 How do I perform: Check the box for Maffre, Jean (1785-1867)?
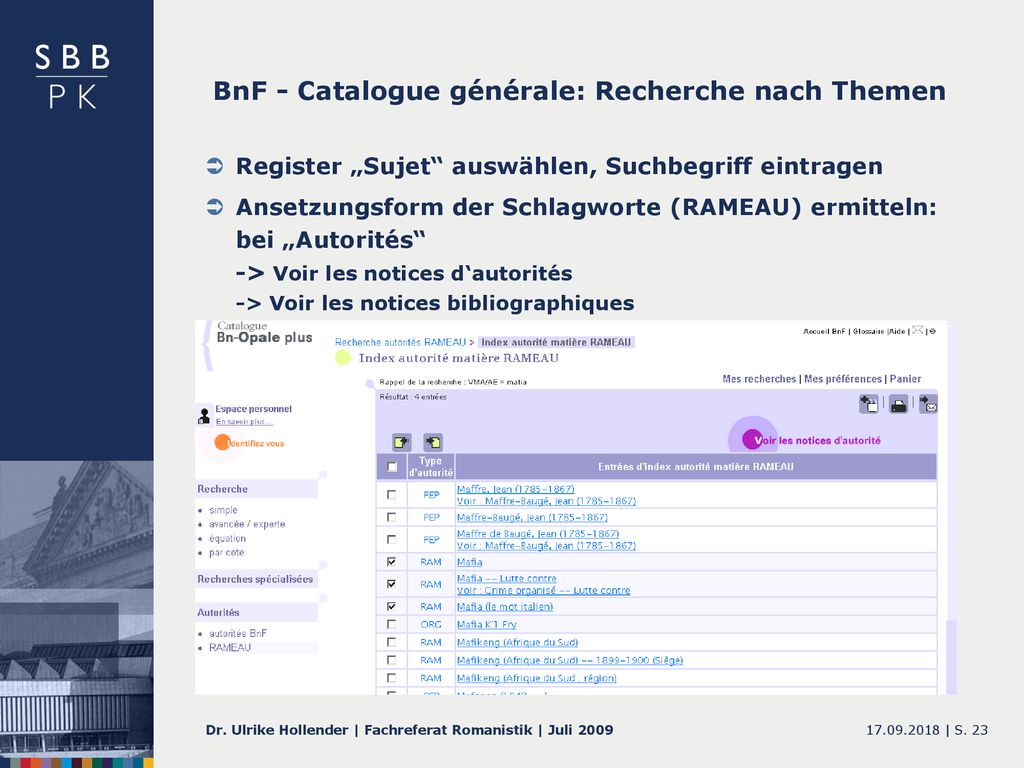point(392,495)
